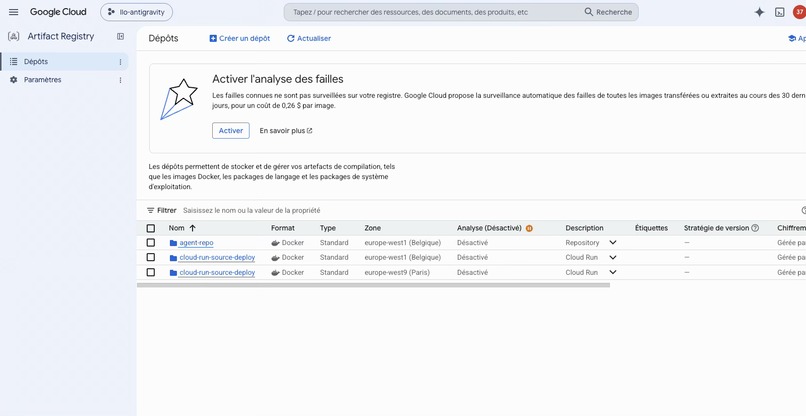Check the cloud-run-source-deploy Paris row checkbox
The width and height of the screenshot is (806, 416).
(151, 272)
